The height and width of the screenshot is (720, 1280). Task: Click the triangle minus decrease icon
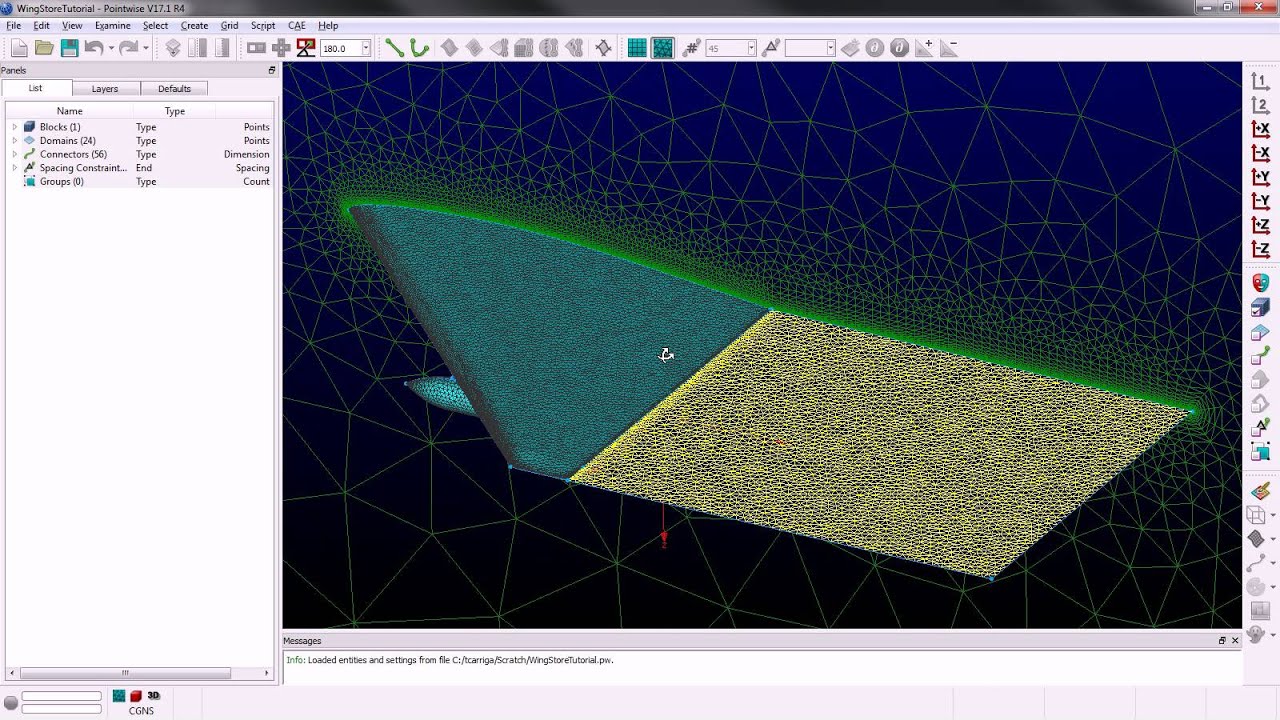pyautogui.click(x=949, y=48)
